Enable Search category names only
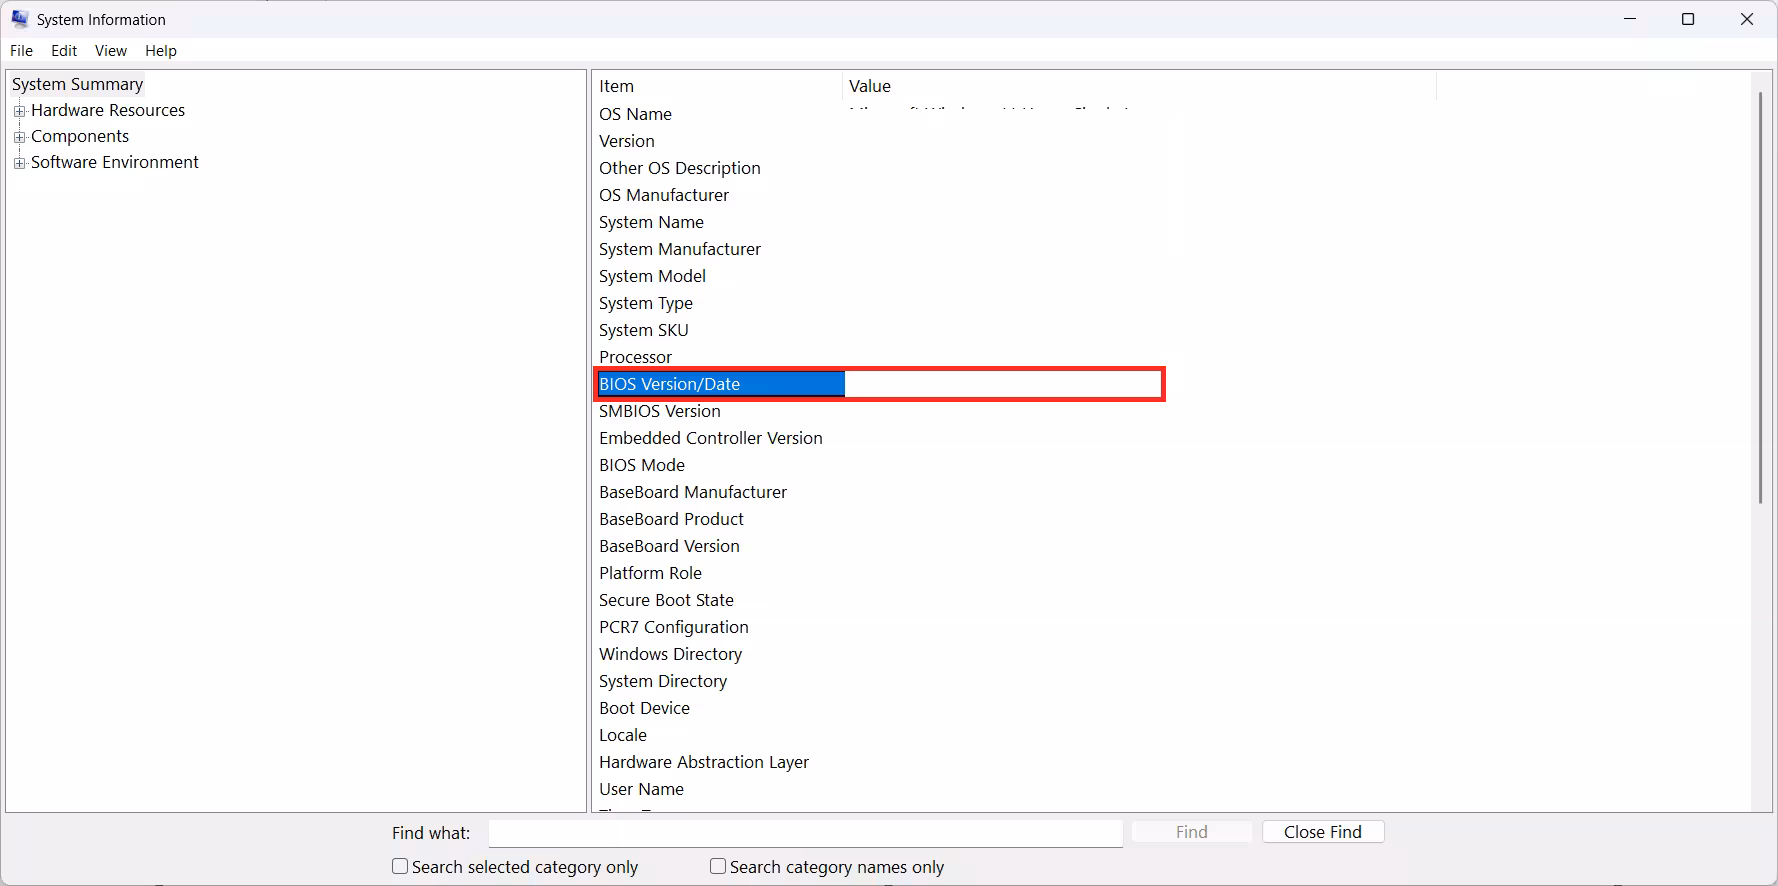The image size is (1778, 886). (x=718, y=867)
